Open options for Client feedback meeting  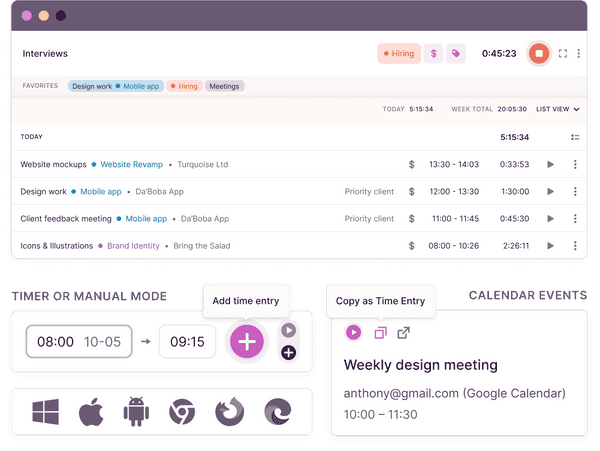[x=575, y=218]
